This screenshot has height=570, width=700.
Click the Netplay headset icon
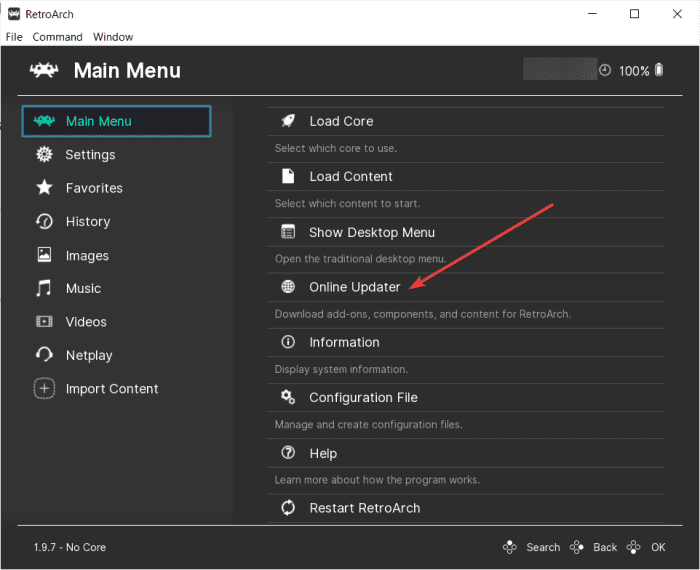click(44, 355)
